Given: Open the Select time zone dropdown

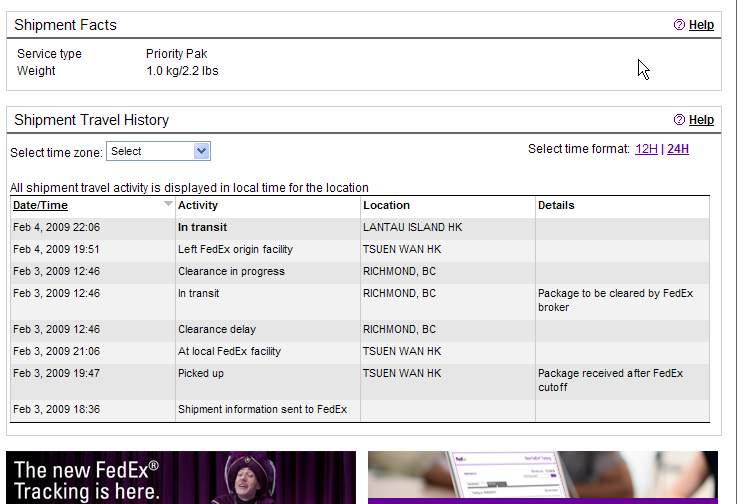Looking at the screenshot, I should tap(158, 151).
